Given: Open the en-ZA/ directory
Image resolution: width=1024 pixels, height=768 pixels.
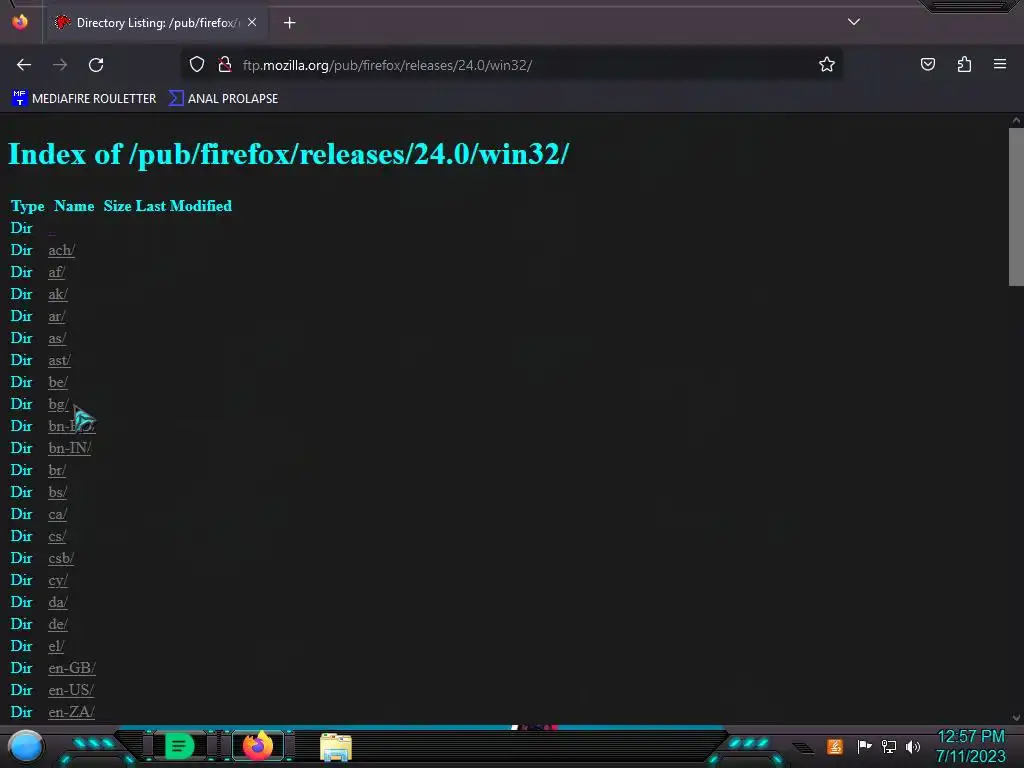Looking at the screenshot, I should 71,712.
